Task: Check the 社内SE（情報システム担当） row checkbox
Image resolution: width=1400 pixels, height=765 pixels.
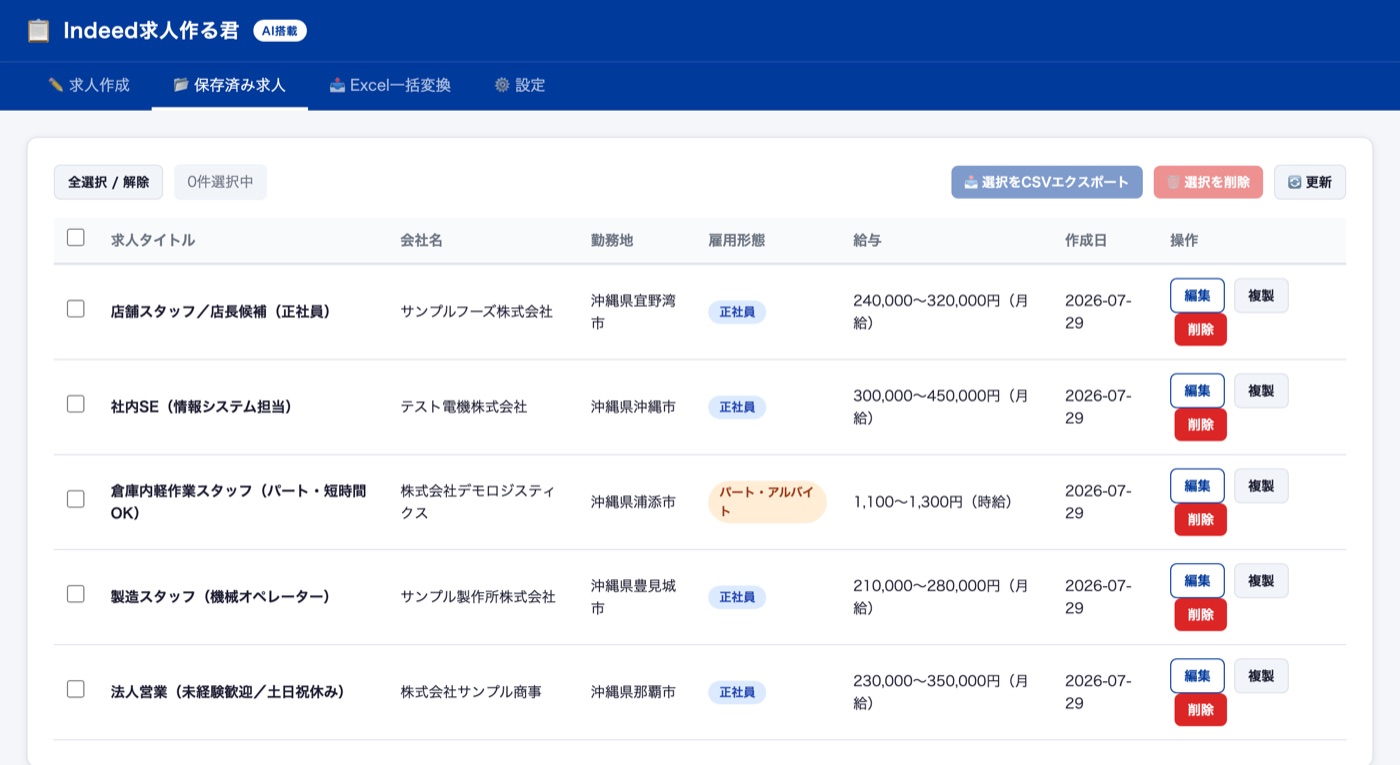Action: pyautogui.click(x=76, y=404)
